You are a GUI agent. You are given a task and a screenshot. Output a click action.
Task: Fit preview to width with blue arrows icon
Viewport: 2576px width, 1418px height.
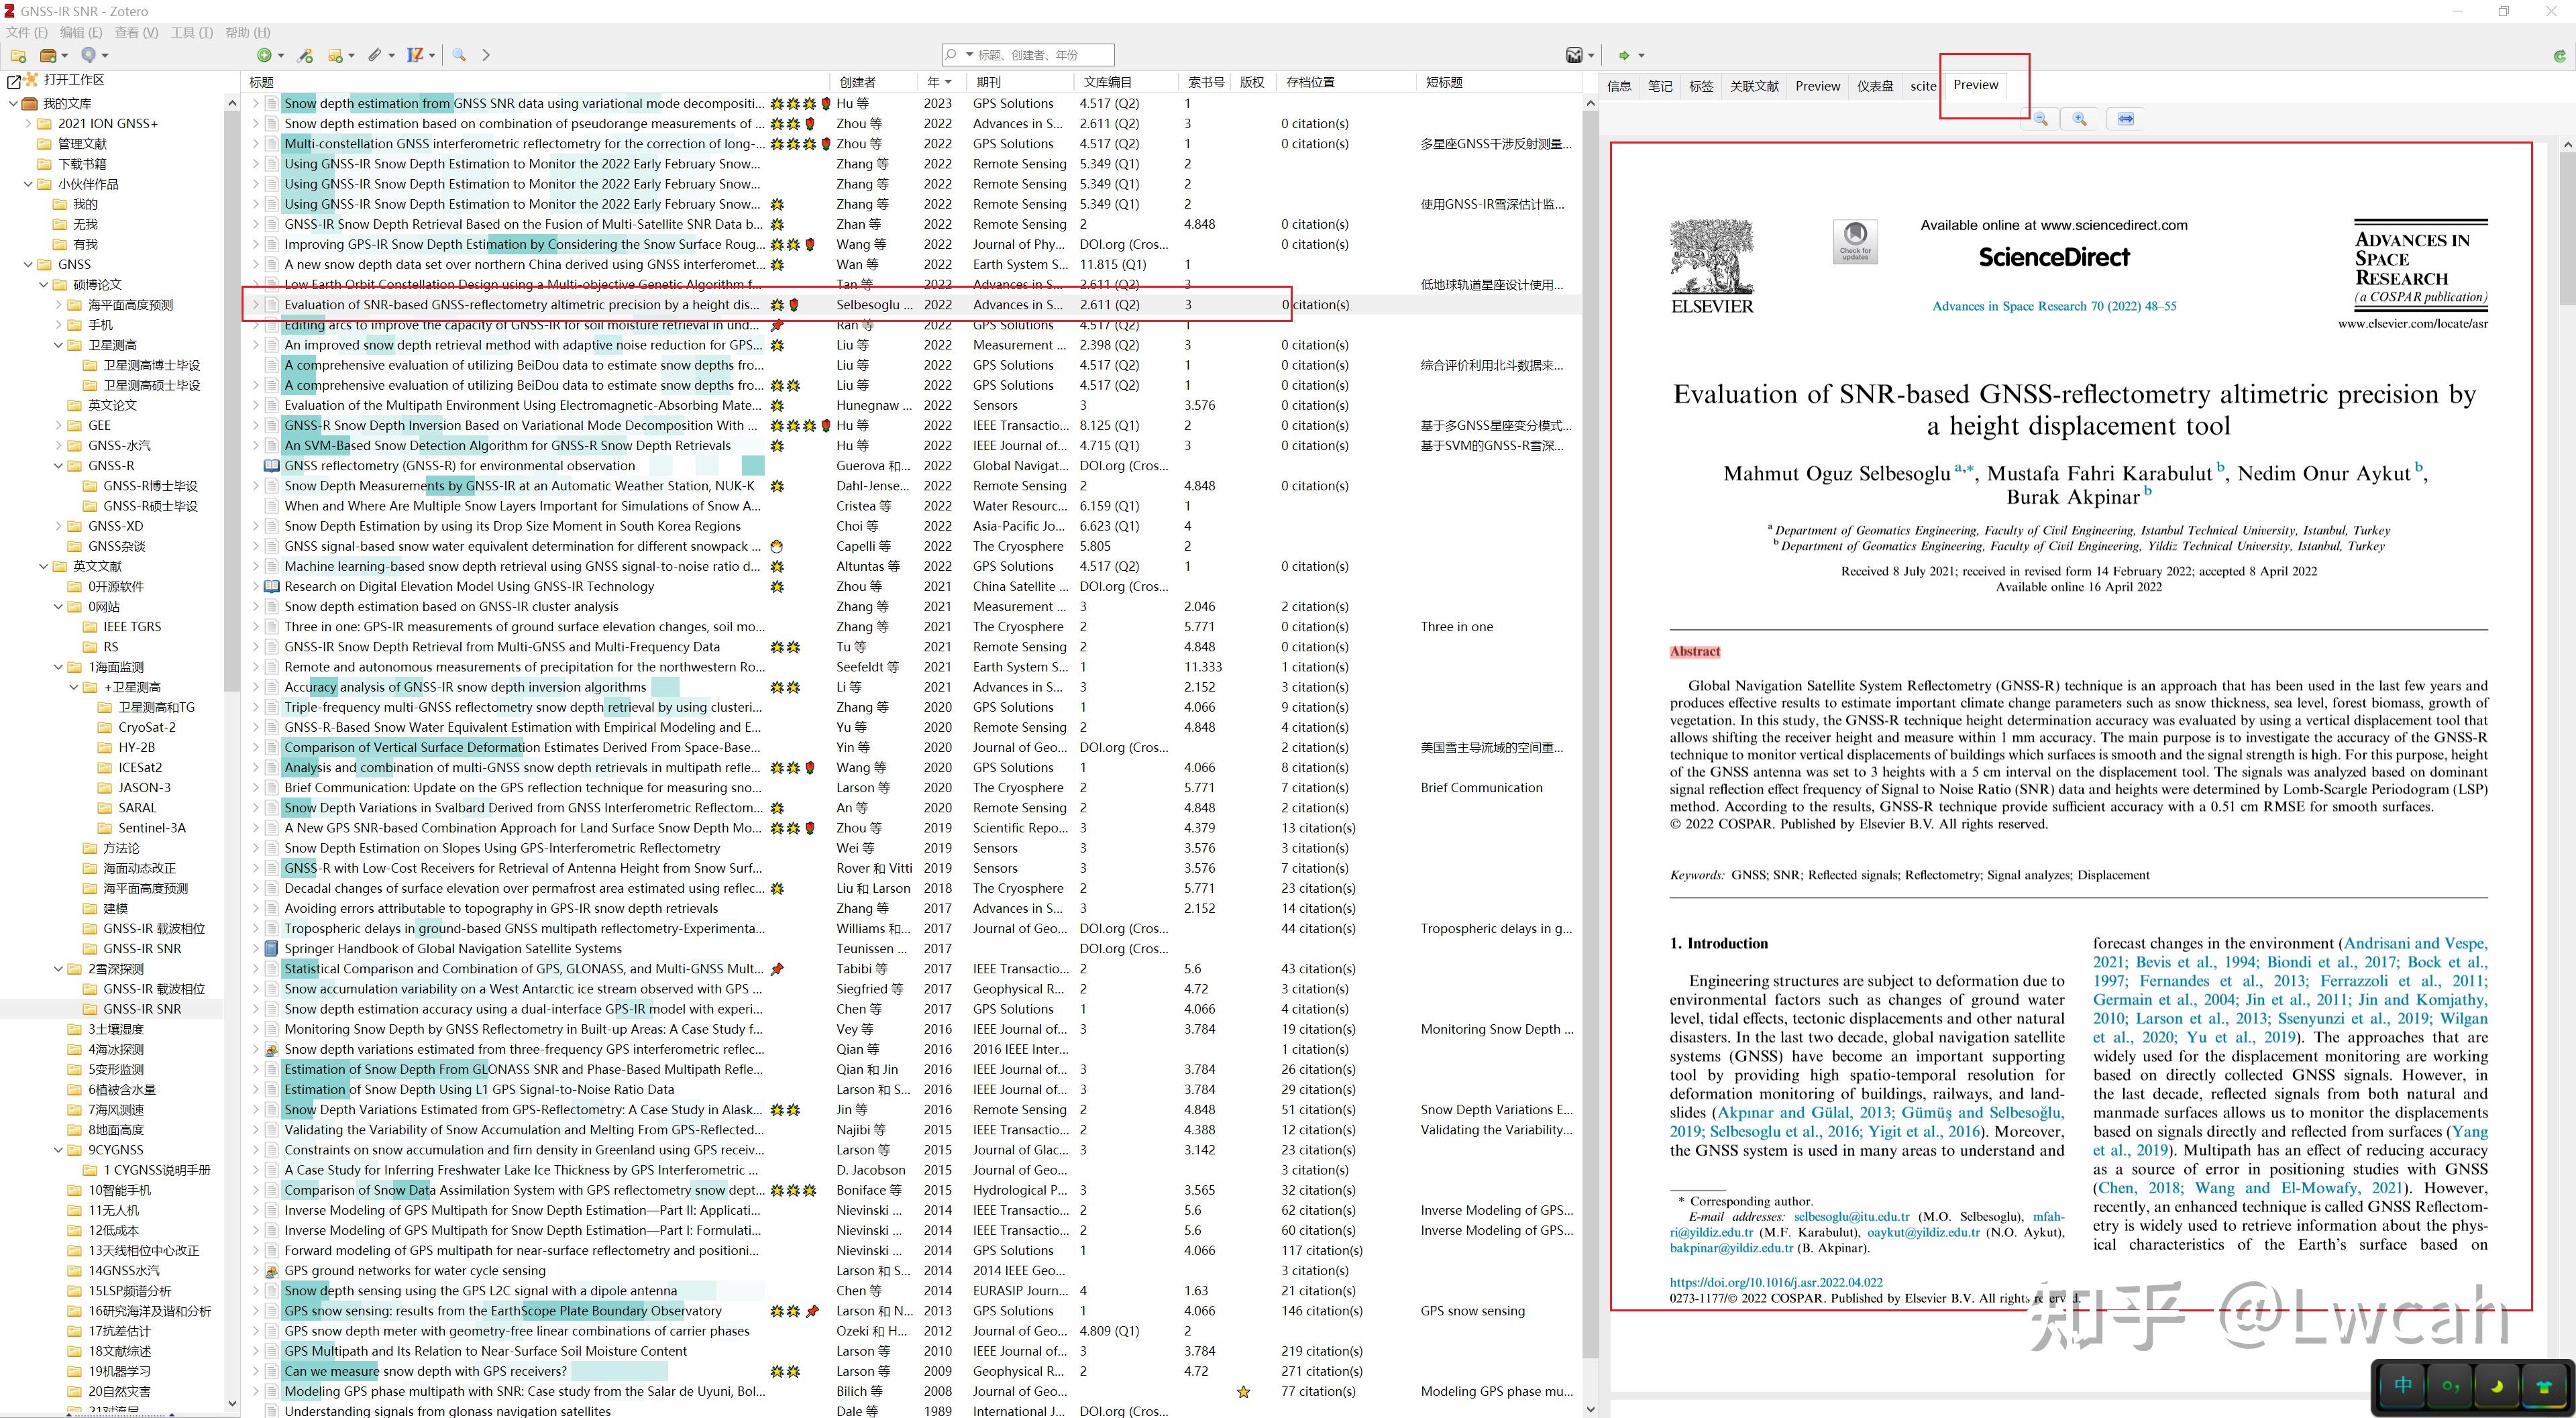click(x=2125, y=119)
